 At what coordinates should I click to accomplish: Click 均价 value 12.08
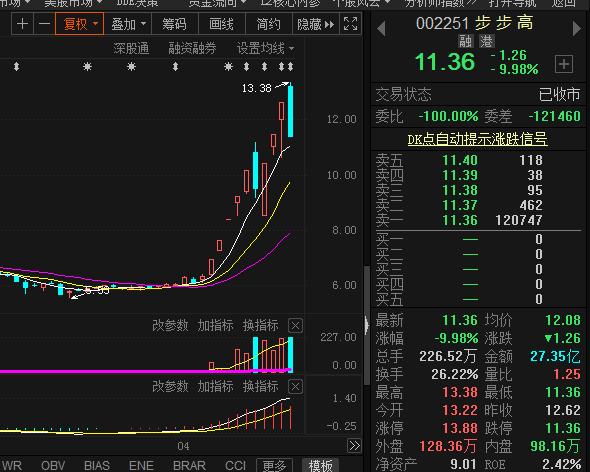point(563,320)
